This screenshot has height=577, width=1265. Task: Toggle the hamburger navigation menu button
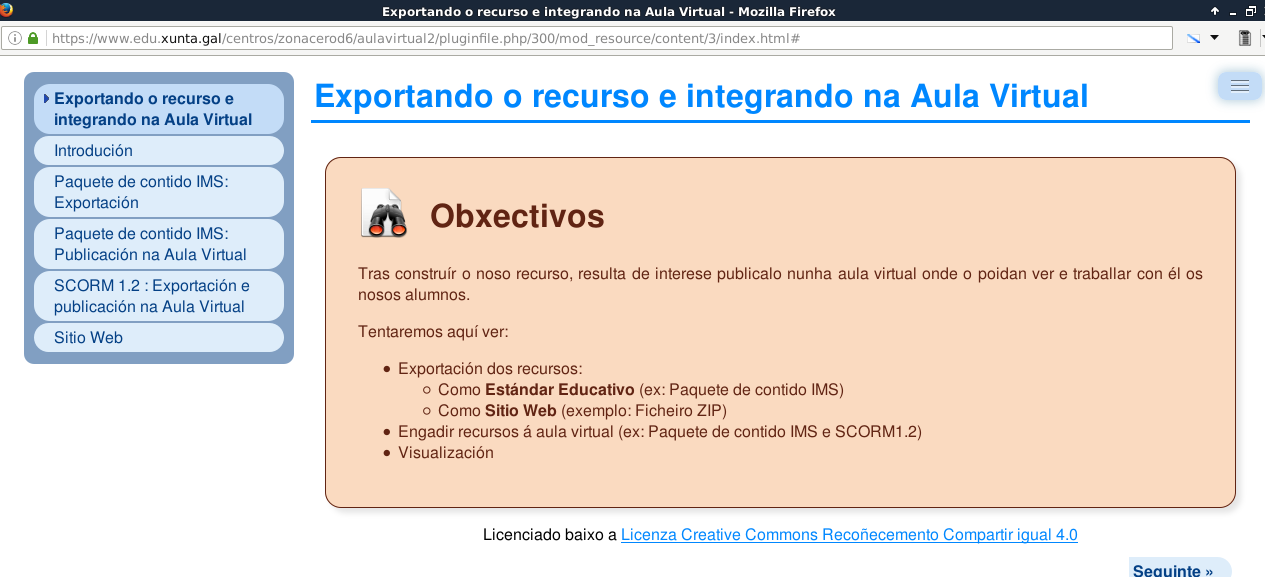coord(1240,86)
